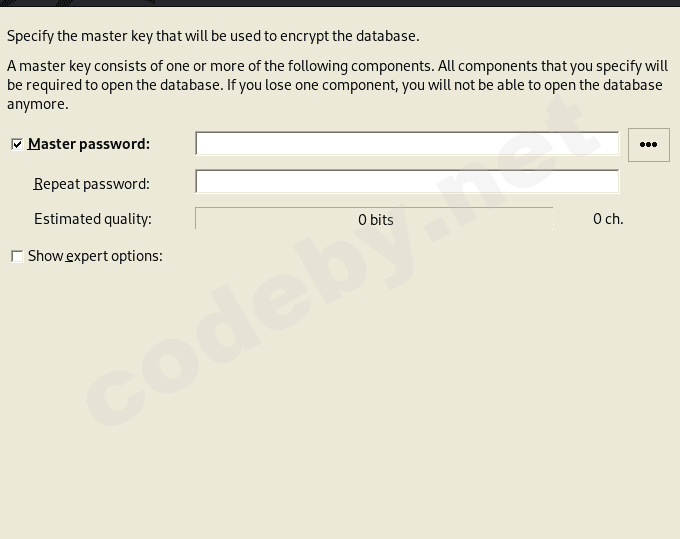Image resolution: width=680 pixels, height=539 pixels.
Task: Click the "Estimated quality:" label
Action: pyautogui.click(x=93, y=219)
